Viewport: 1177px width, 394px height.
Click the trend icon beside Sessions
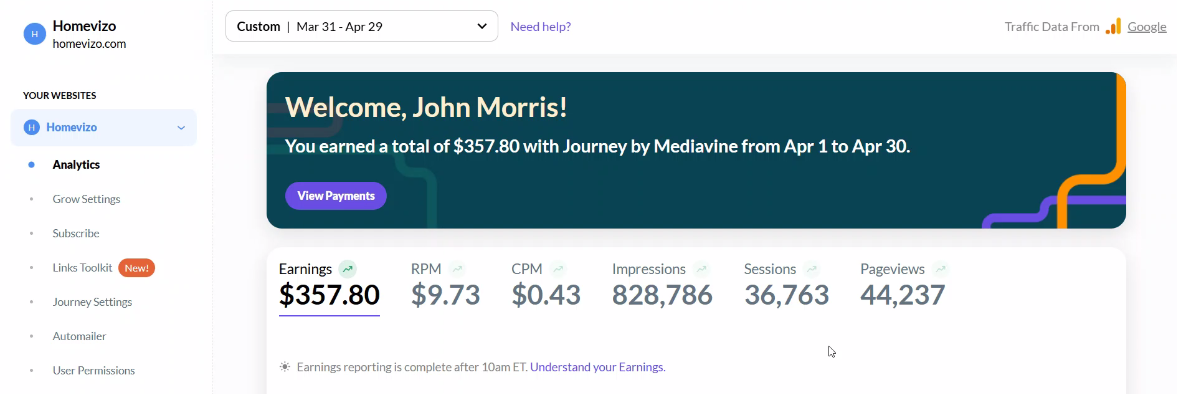coord(811,269)
